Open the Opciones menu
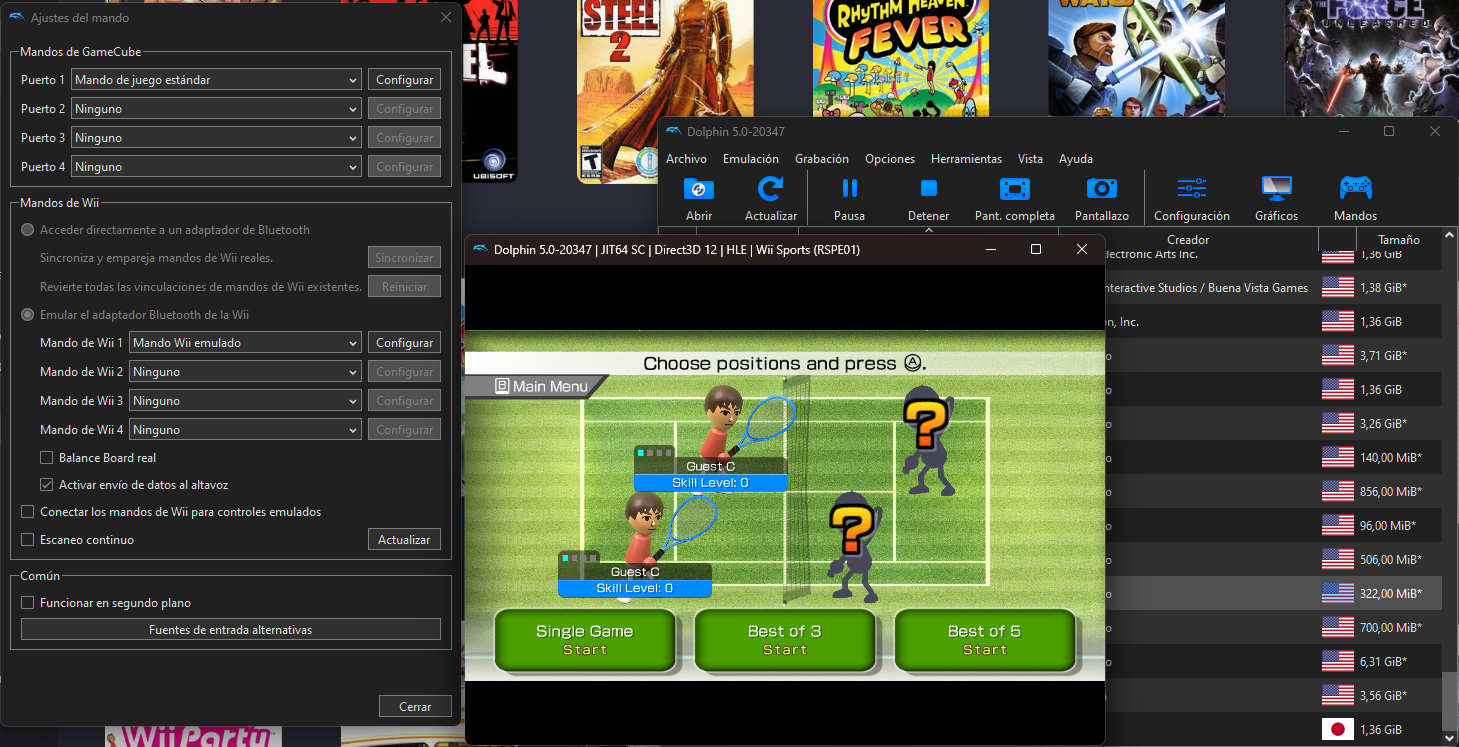 pos(890,159)
